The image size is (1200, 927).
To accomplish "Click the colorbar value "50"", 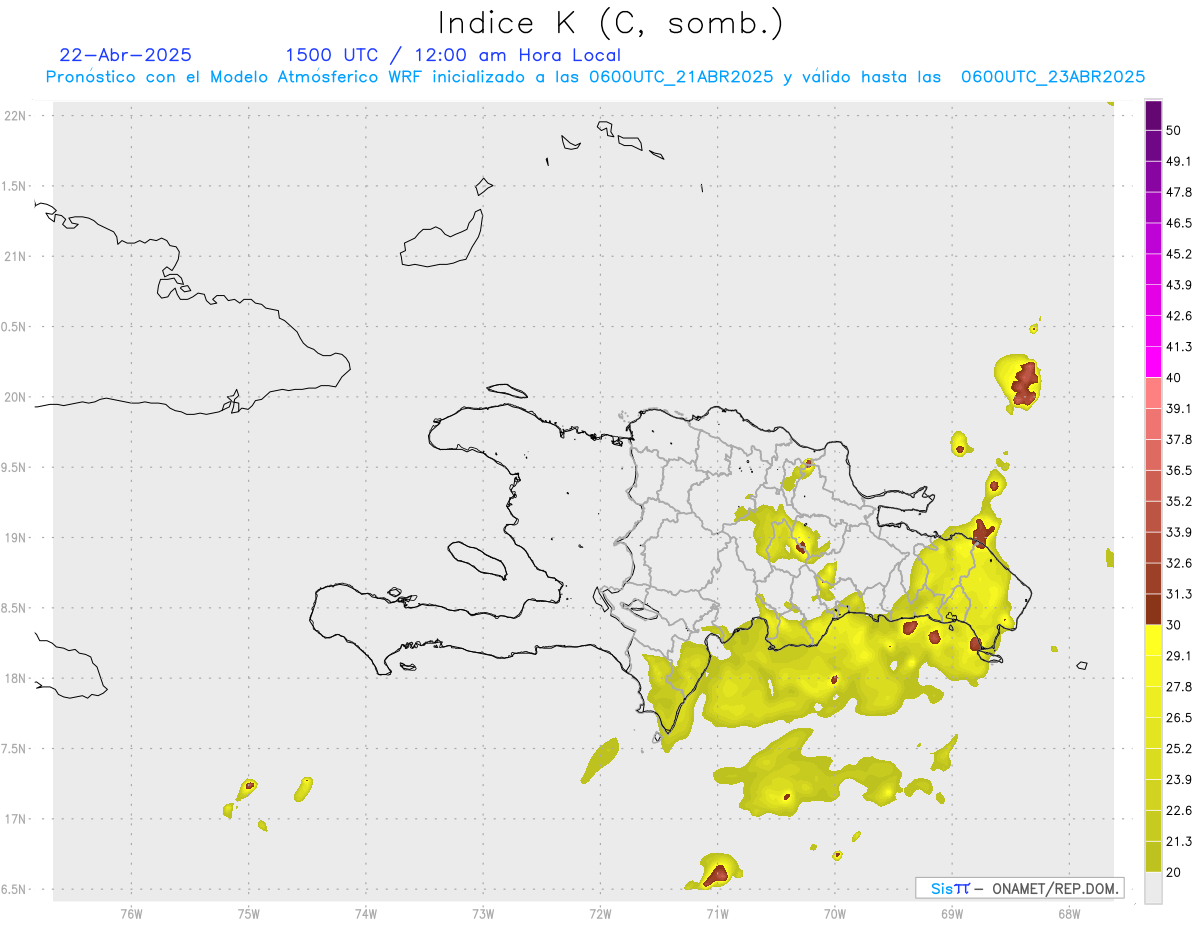I will coord(1174,130).
